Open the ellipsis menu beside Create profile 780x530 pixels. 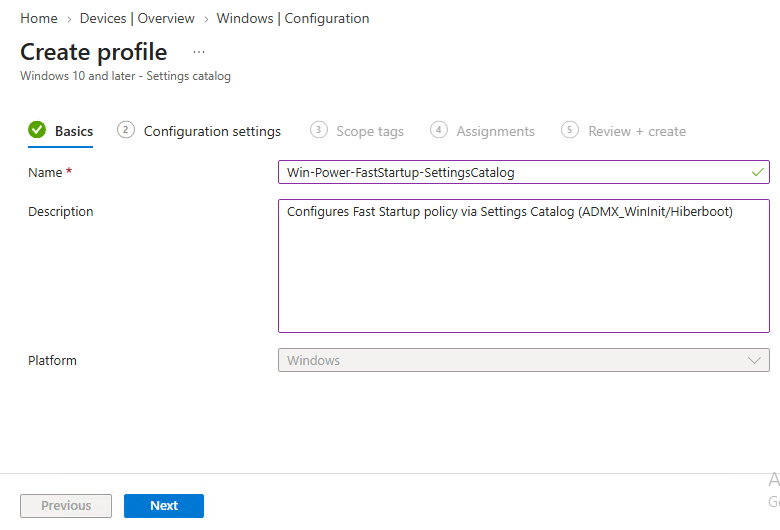pos(199,52)
